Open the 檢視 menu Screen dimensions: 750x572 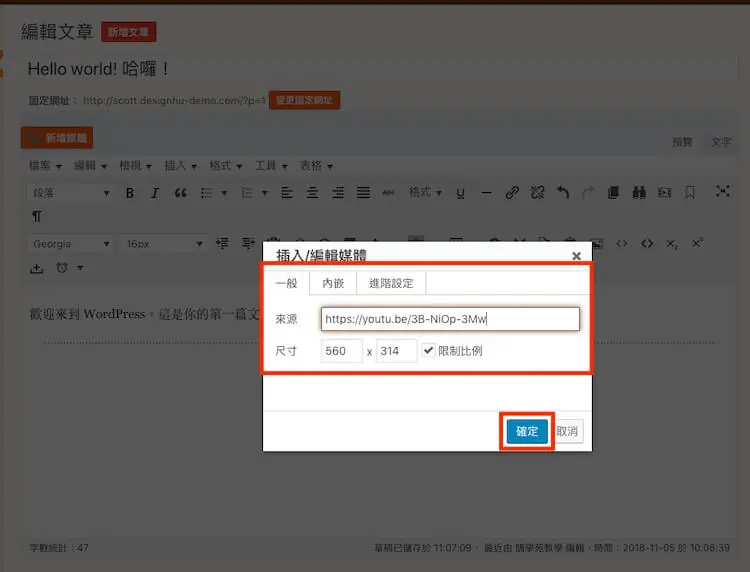tap(135, 166)
